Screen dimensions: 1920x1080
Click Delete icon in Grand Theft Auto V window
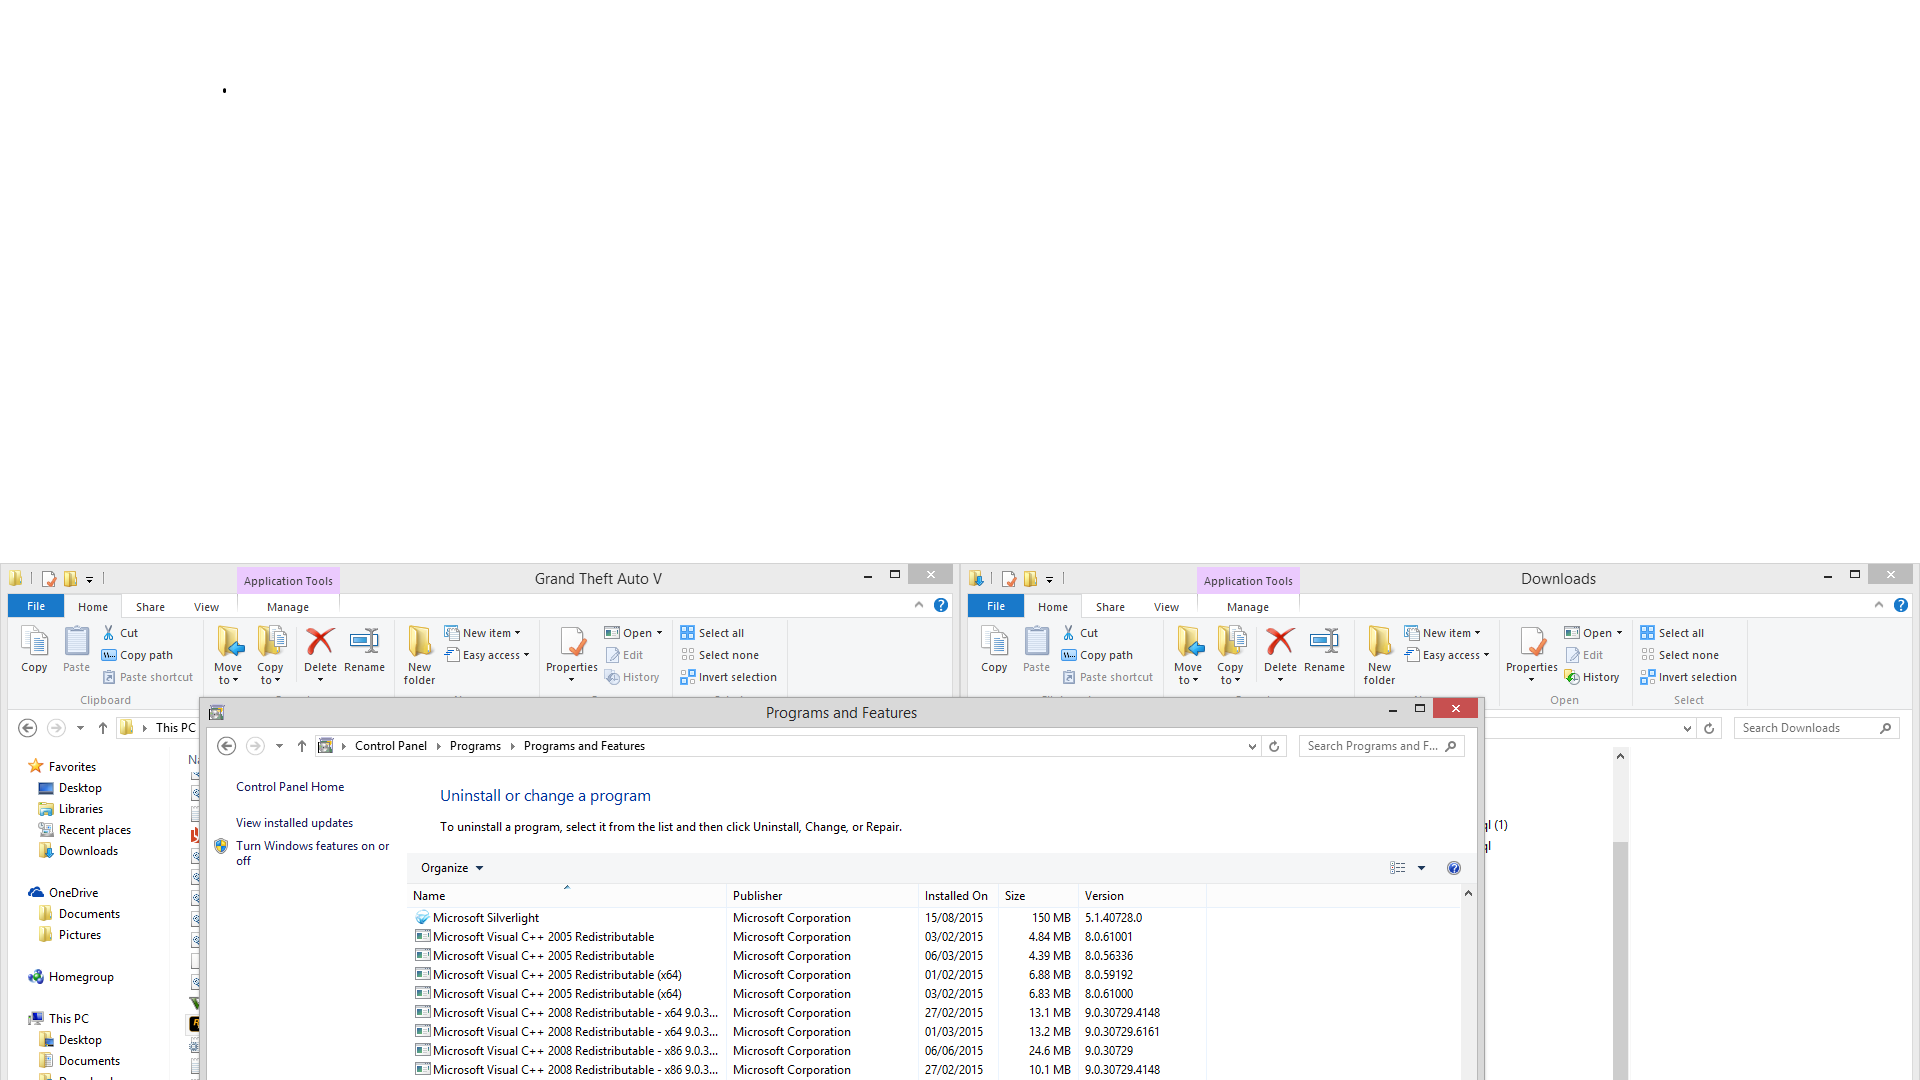point(320,643)
